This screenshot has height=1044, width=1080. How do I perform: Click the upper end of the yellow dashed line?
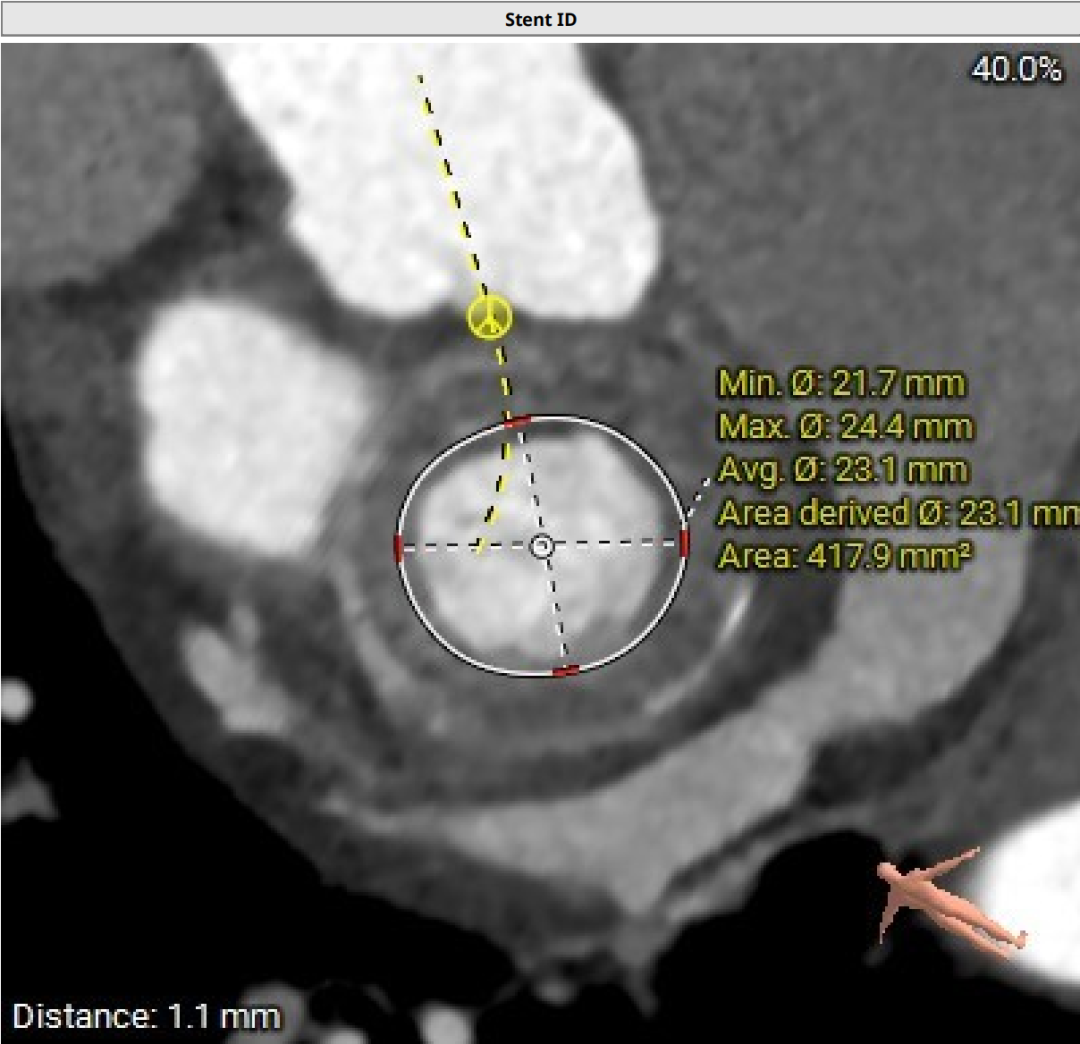pos(421,77)
